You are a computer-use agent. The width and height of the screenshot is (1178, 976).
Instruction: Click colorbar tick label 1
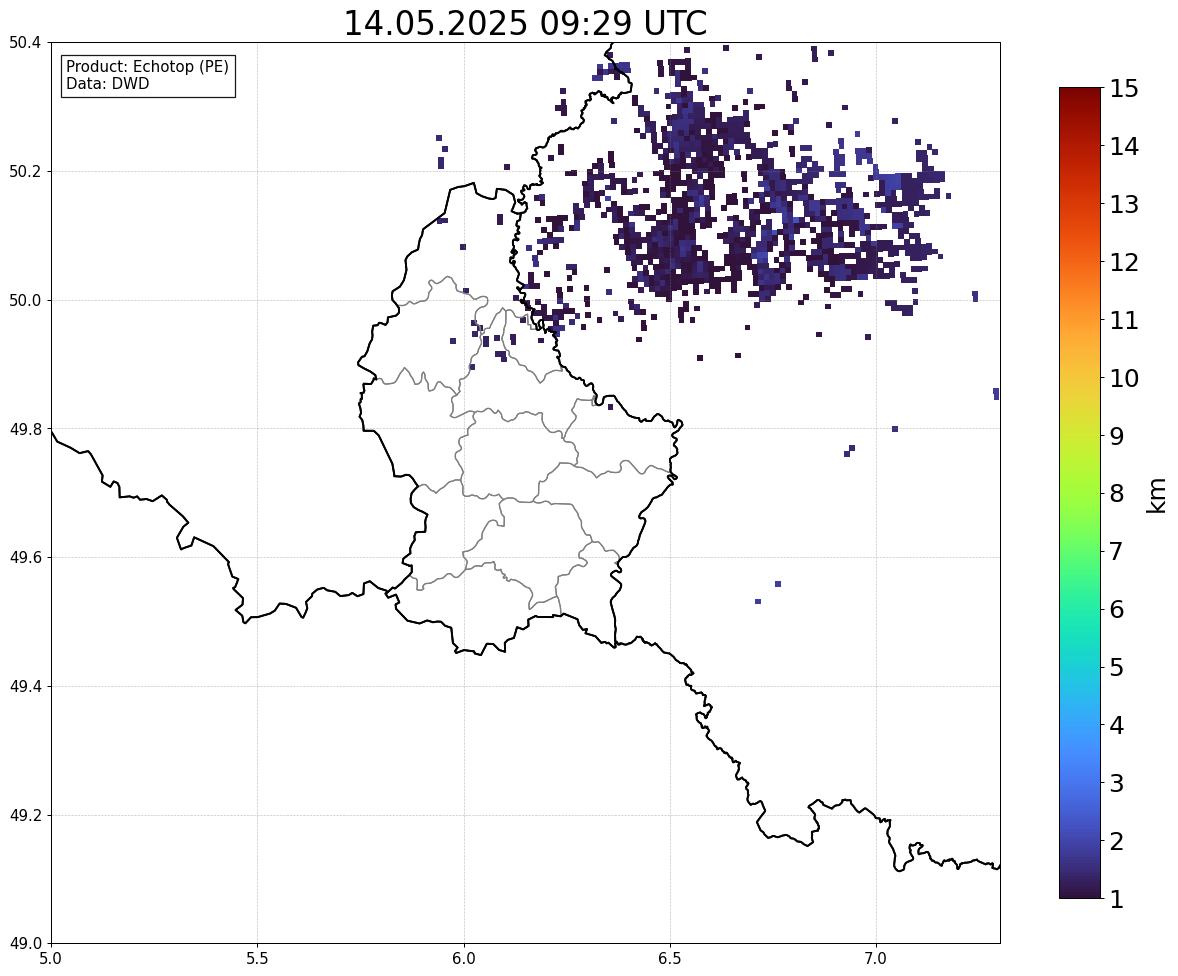(1116, 899)
